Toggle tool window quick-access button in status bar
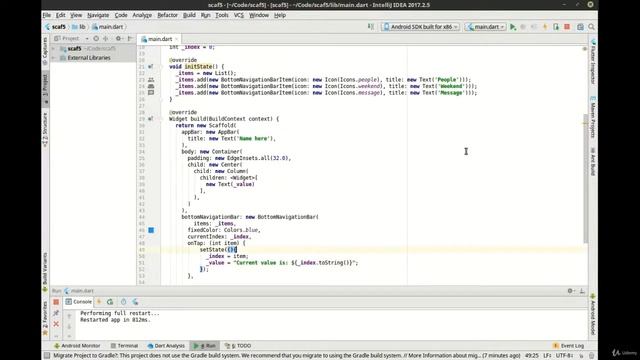Screen dimensions: 640x360 47,356
